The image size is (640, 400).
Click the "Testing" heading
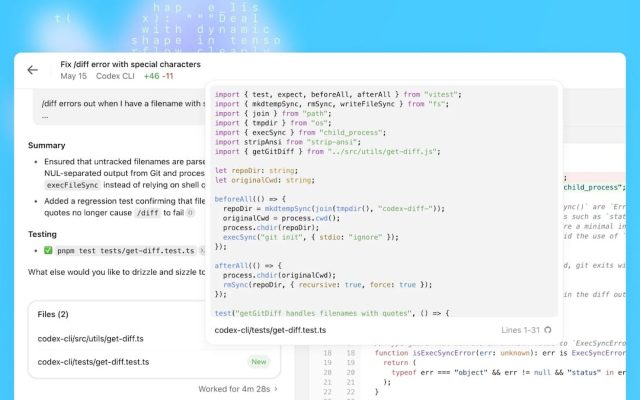click(42, 234)
